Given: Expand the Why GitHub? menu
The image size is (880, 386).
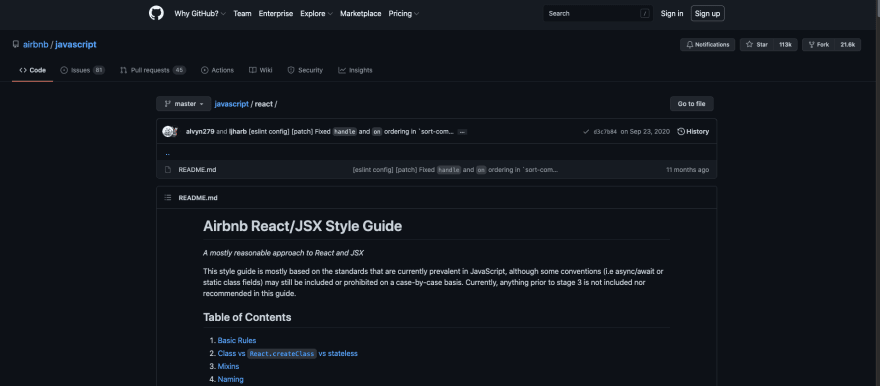Looking at the screenshot, I should (x=200, y=13).
